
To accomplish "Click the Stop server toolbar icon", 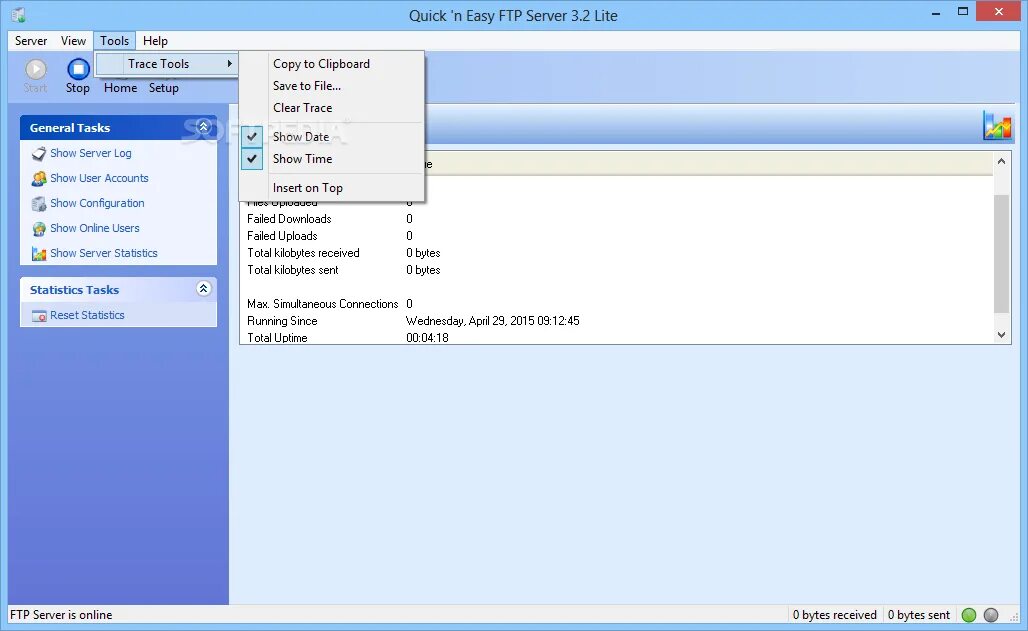I will point(78,69).
